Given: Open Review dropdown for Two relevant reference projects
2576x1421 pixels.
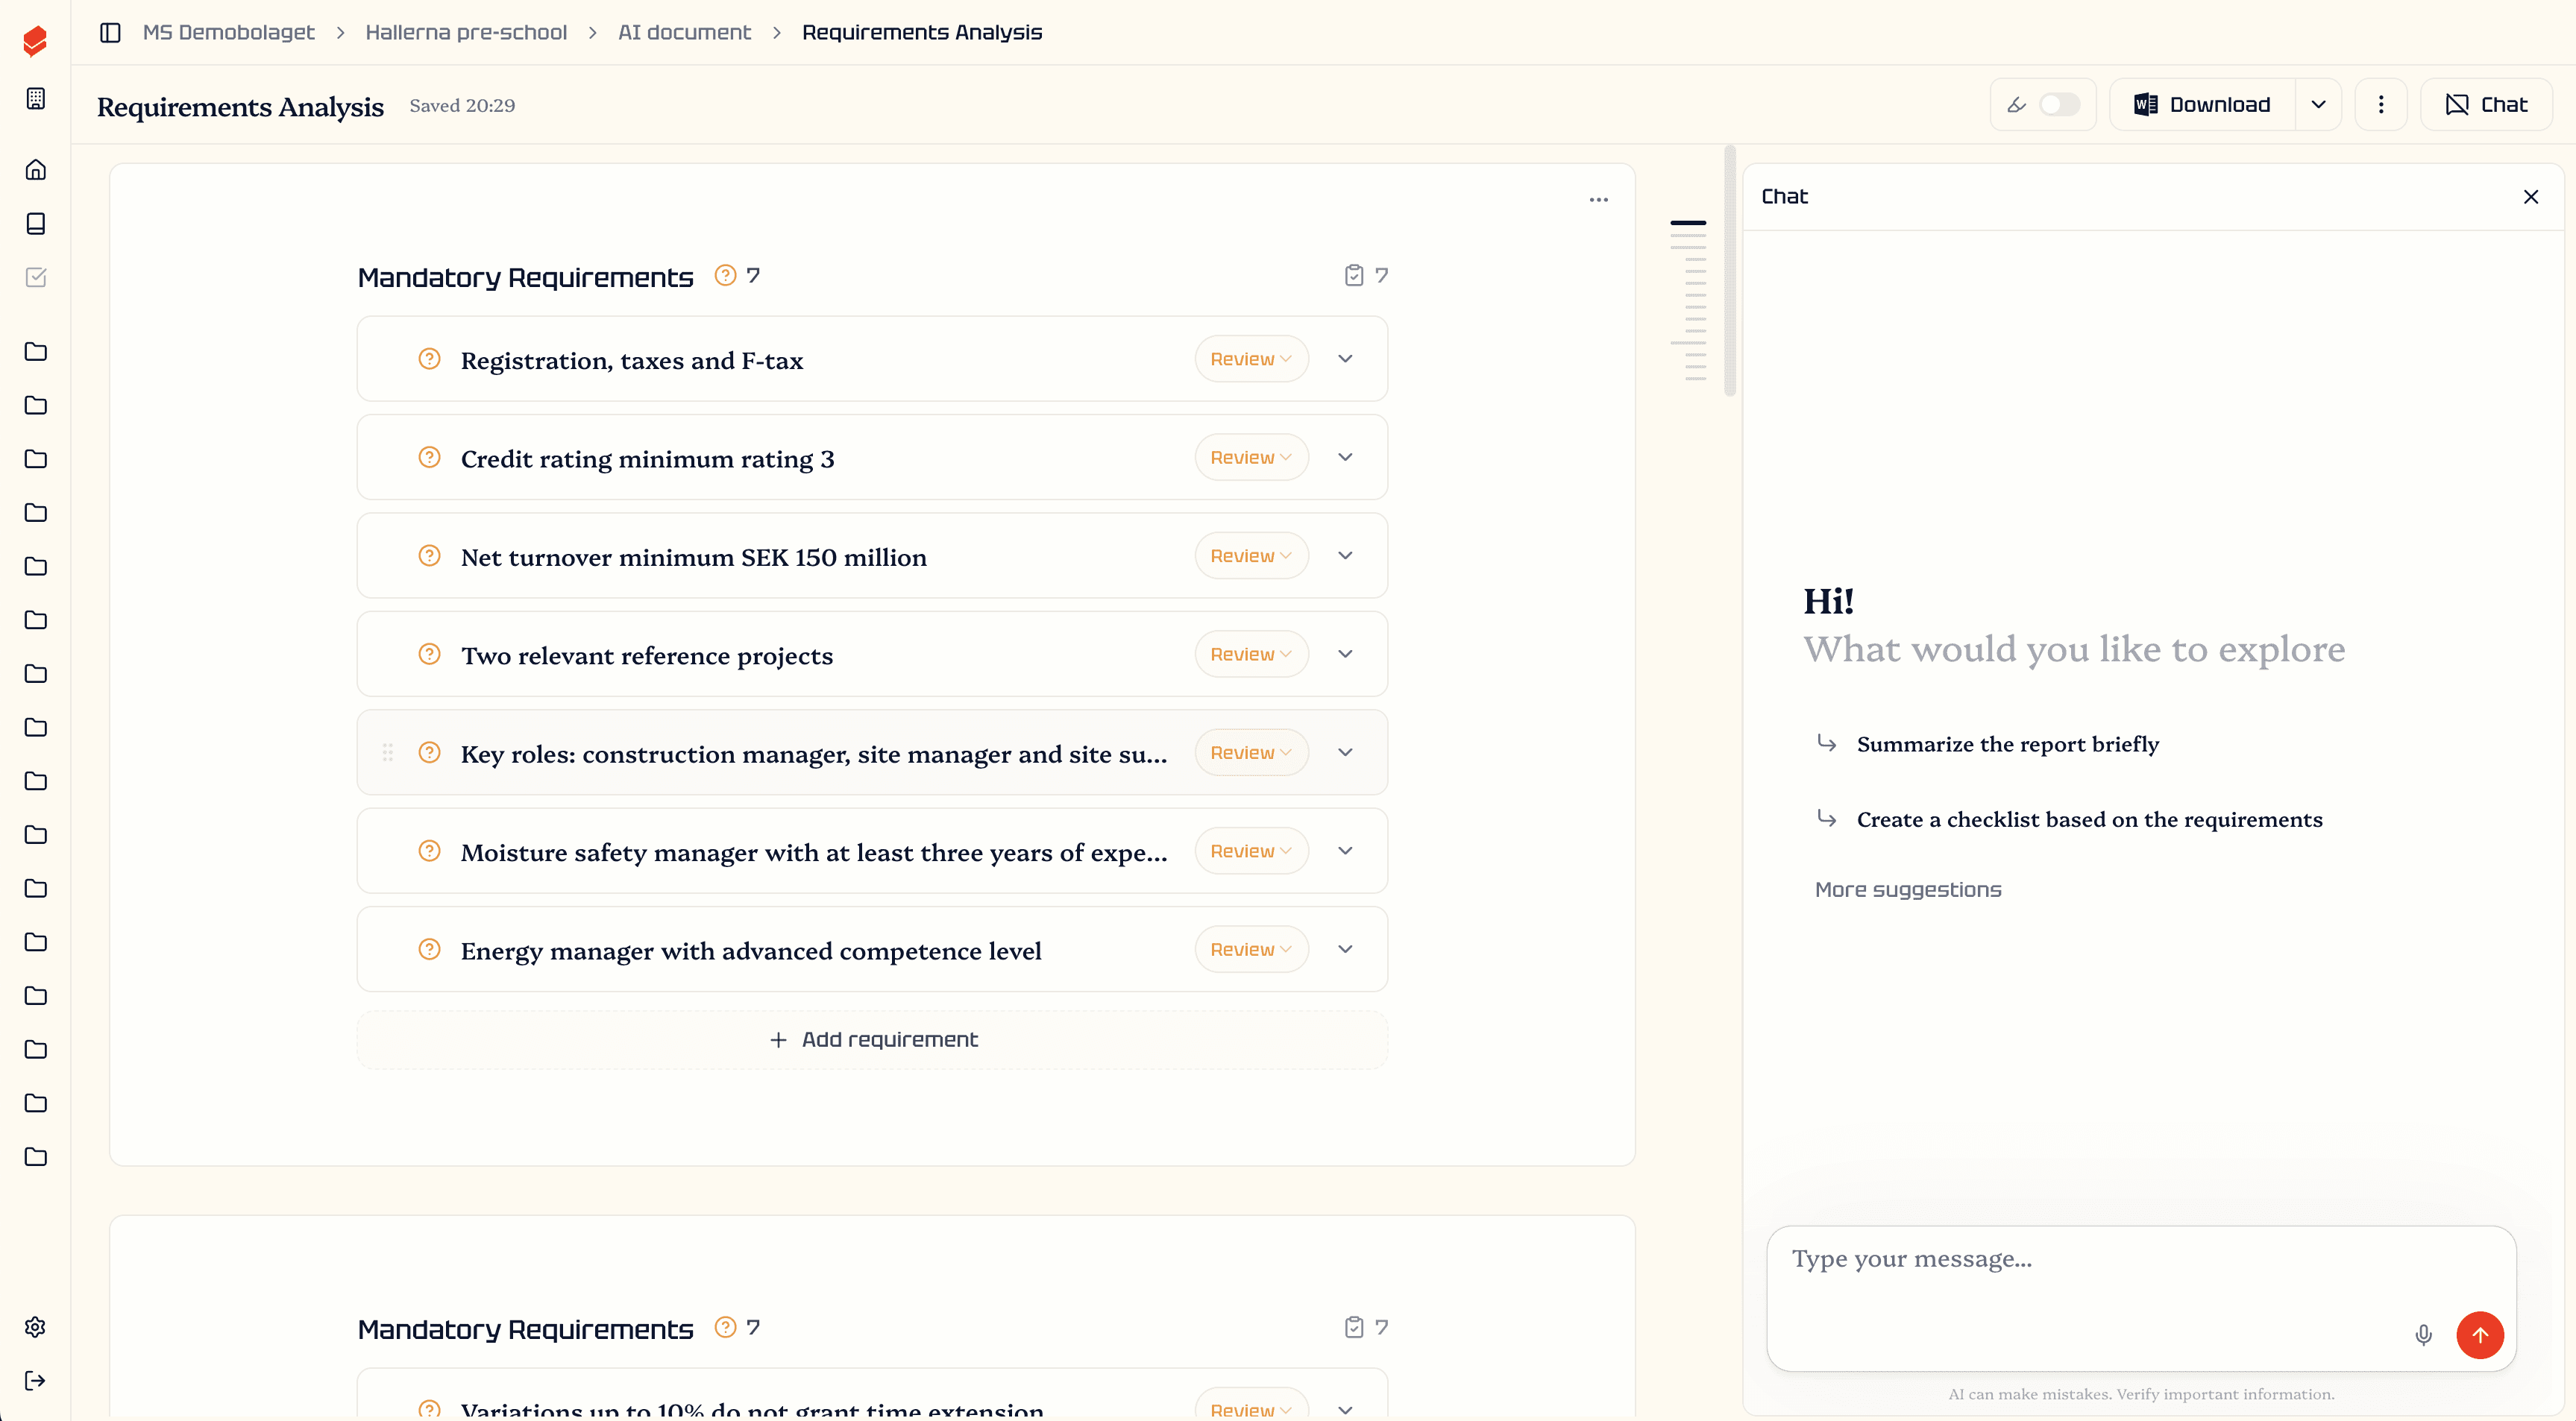Looking at the screenshot, I should click(1251, 654).
